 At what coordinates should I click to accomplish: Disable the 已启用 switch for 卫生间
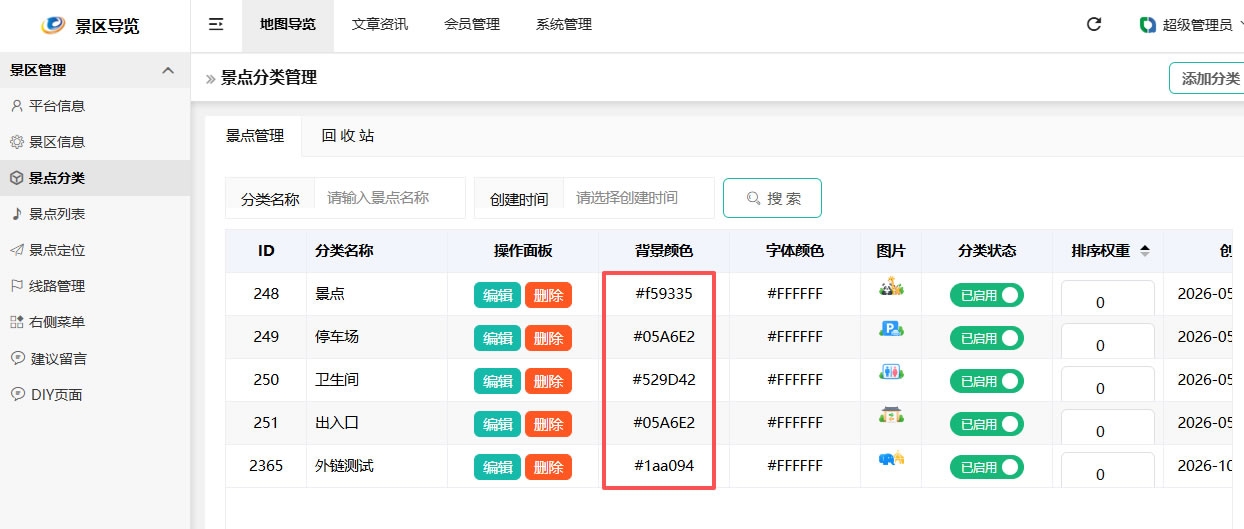[x=986, y=381]
